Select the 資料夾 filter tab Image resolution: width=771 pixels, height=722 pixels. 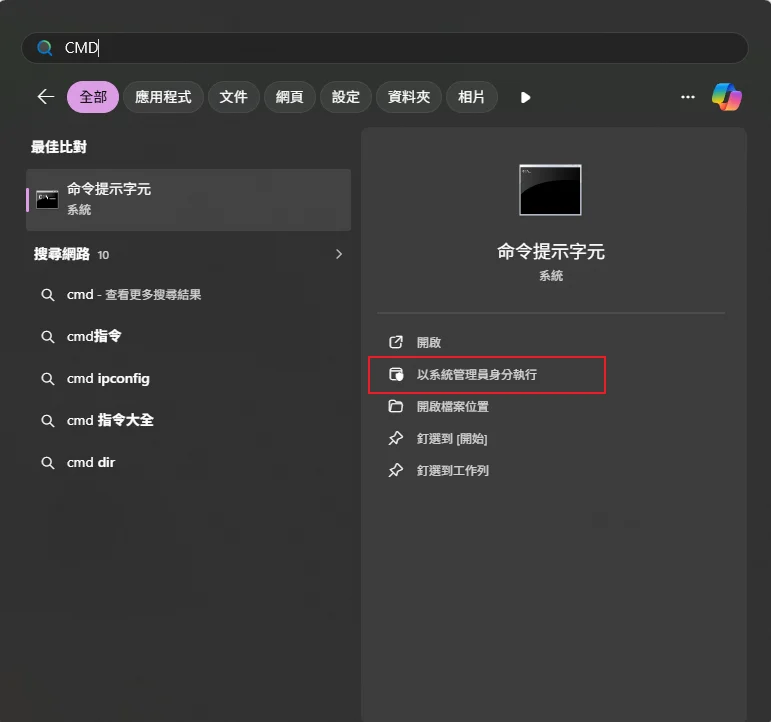click(x=409, y=97)
